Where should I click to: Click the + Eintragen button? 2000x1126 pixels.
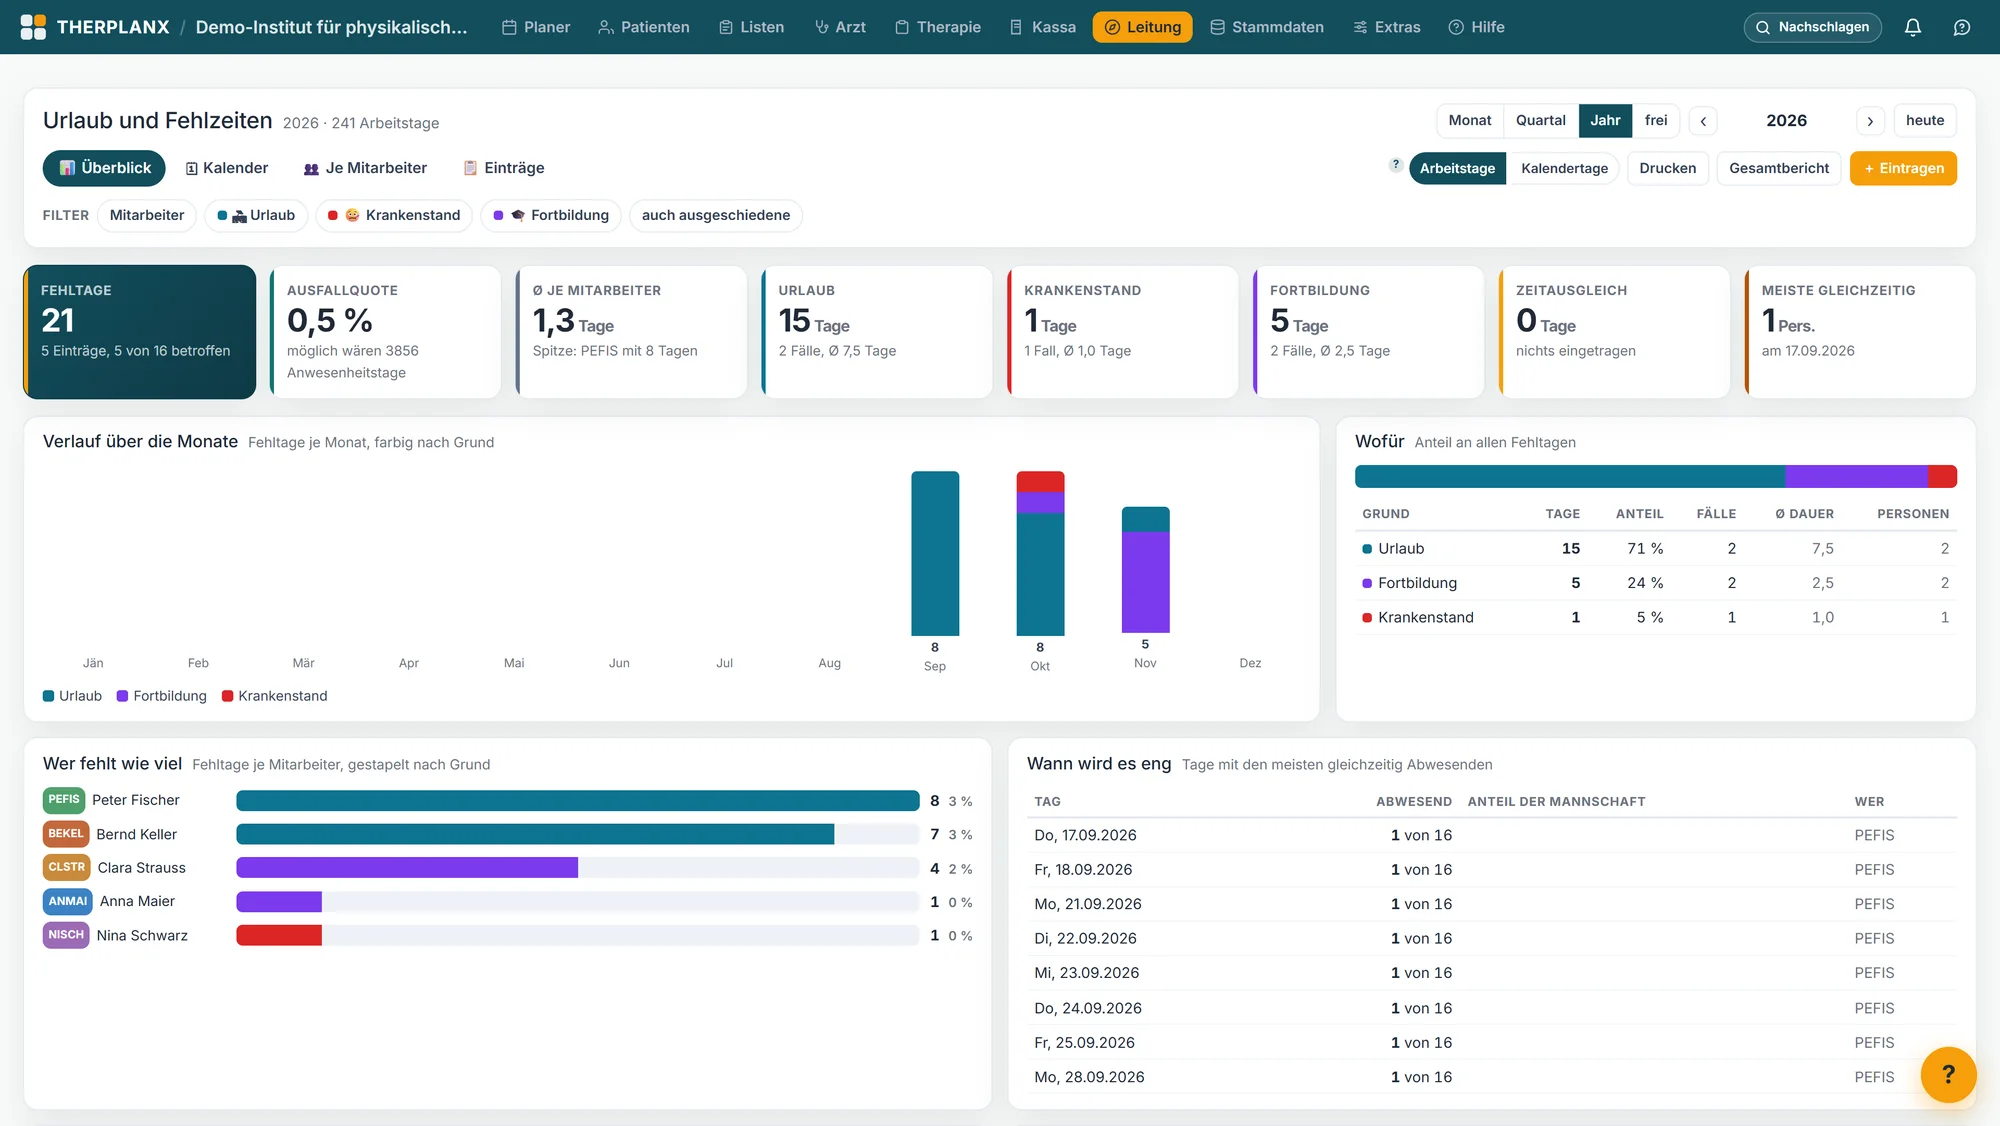click(x=1903, y=168)
